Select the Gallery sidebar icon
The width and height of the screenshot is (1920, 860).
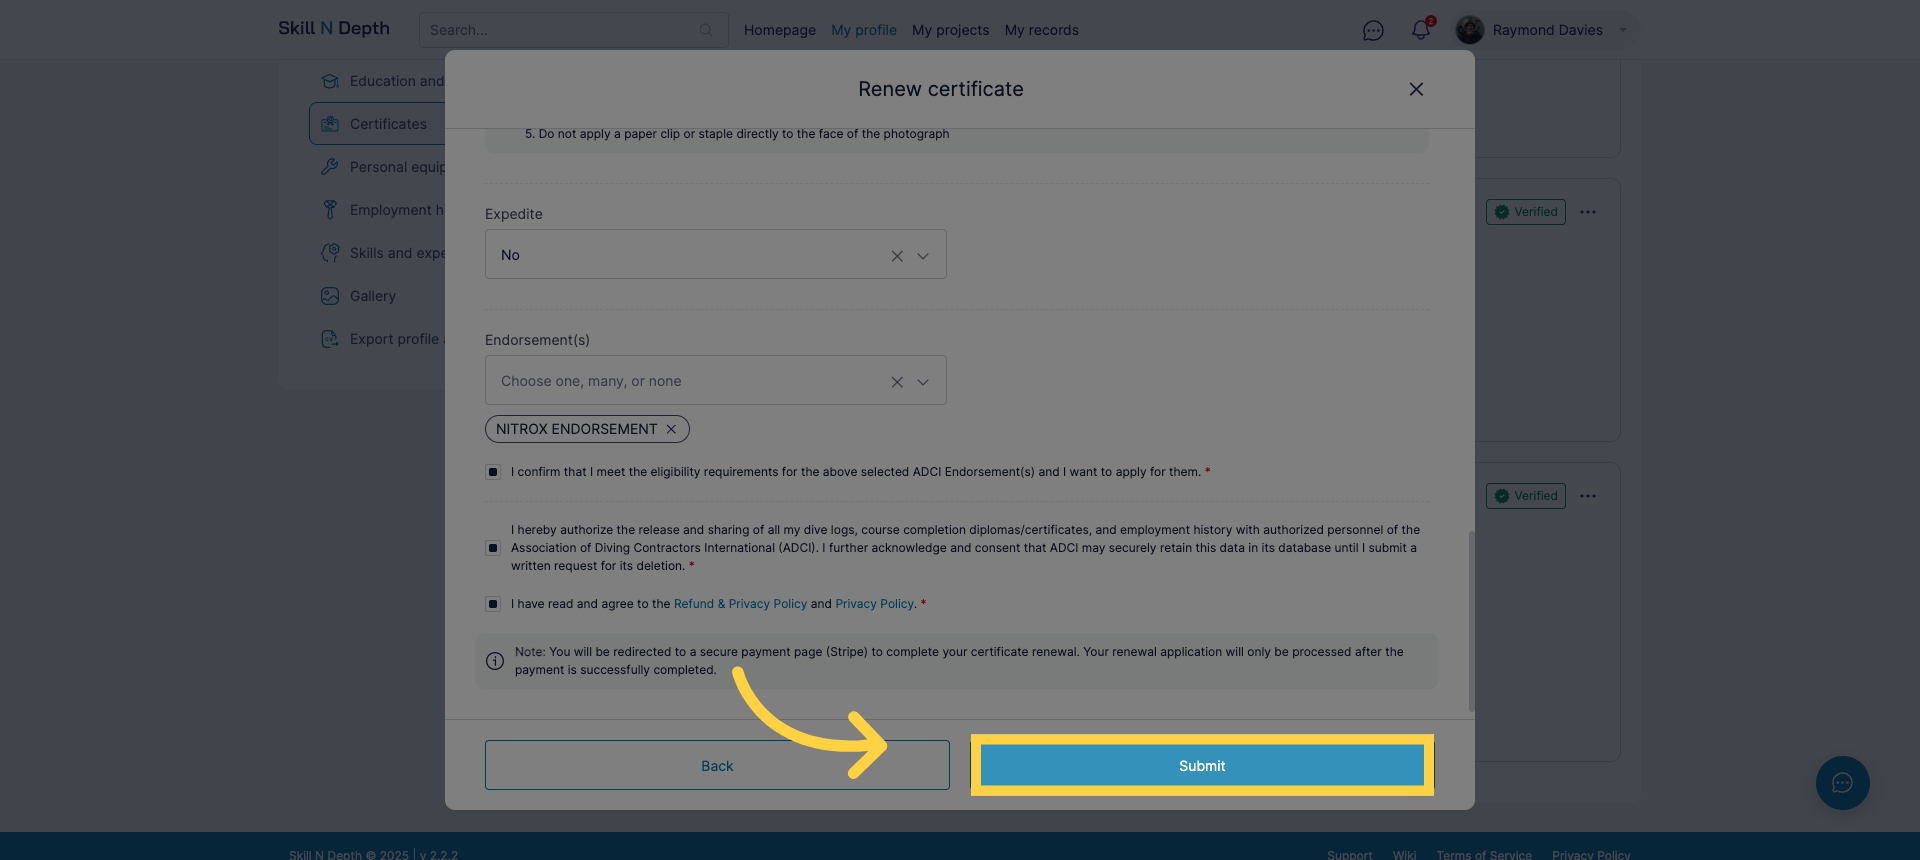[x=330, y=296]
